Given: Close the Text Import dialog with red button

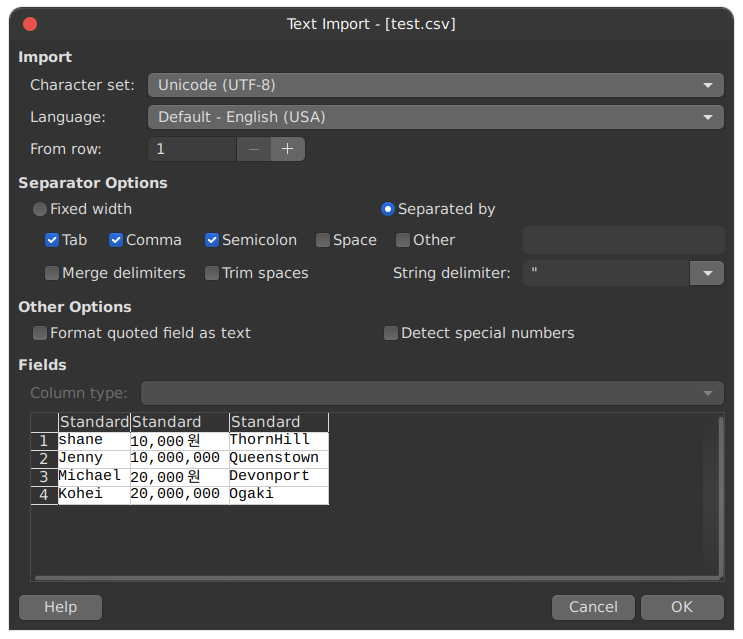Looking at the screenshot, I should [30, 24].
